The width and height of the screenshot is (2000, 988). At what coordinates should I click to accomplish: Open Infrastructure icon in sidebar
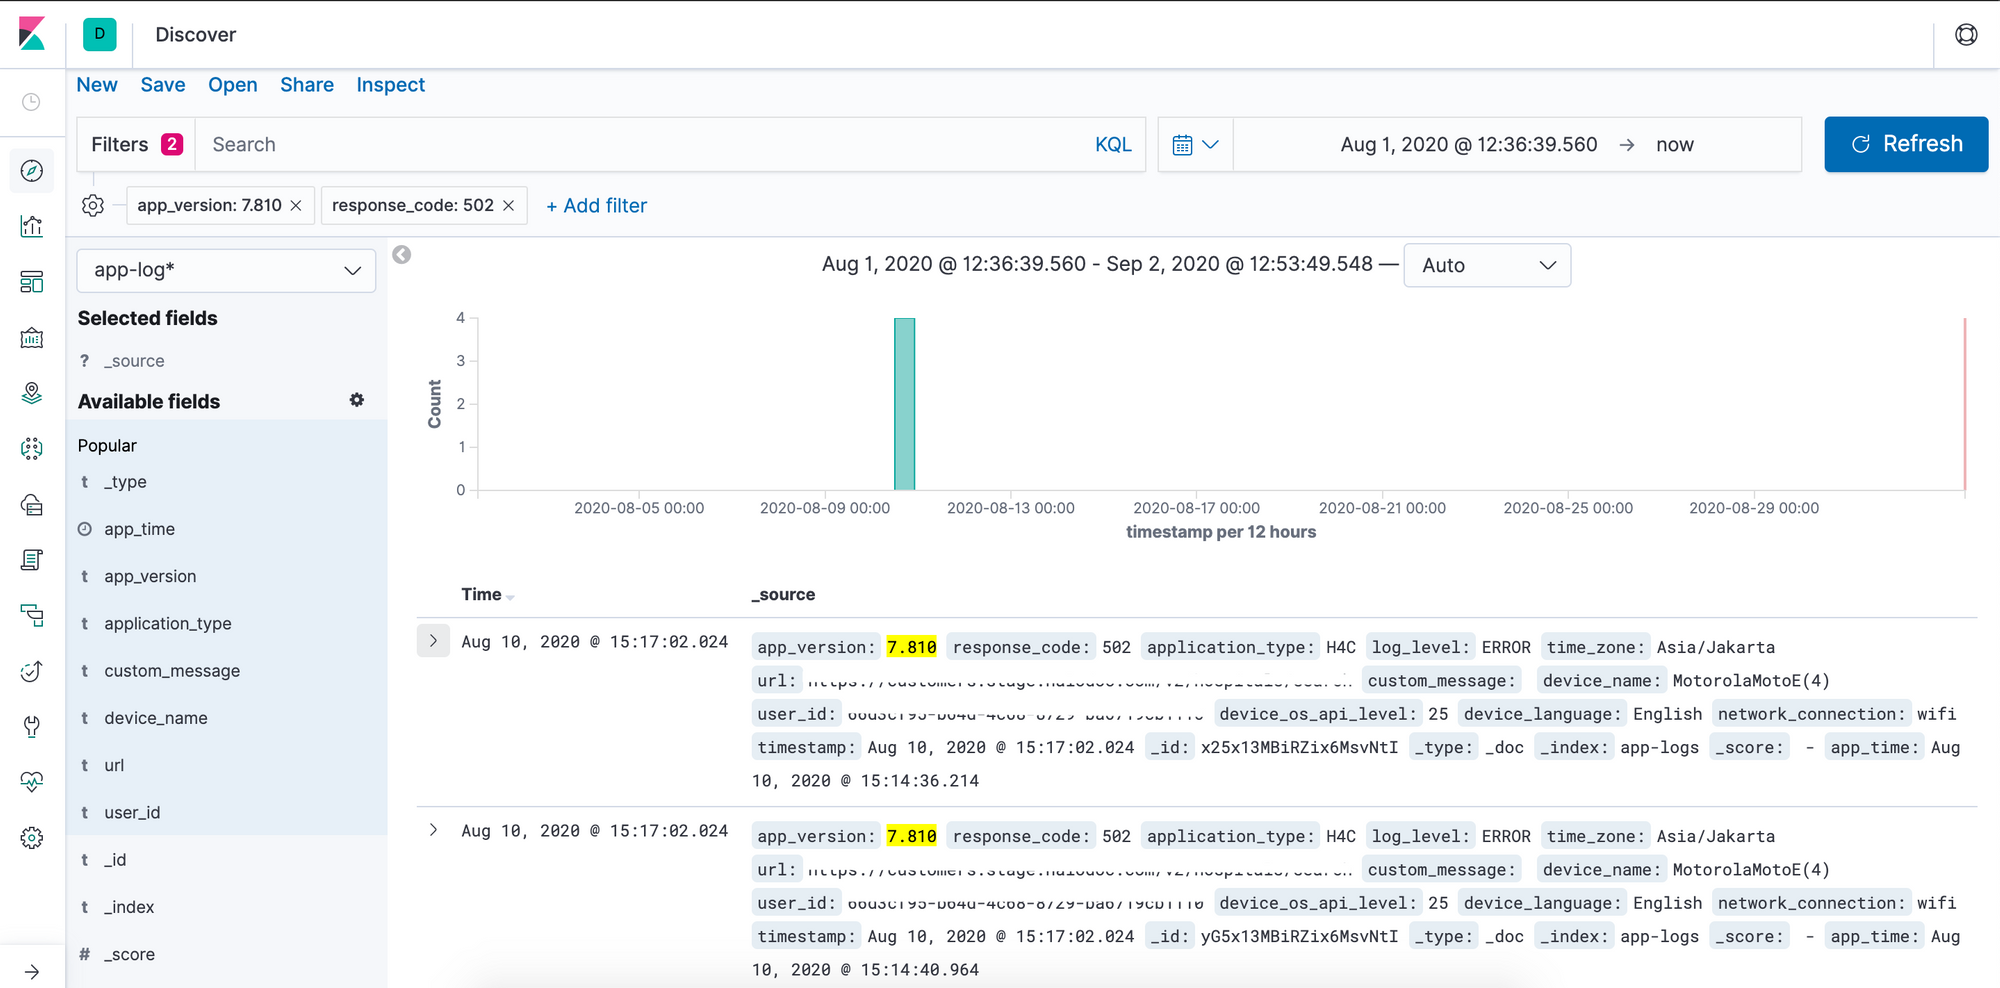(32, 504)
